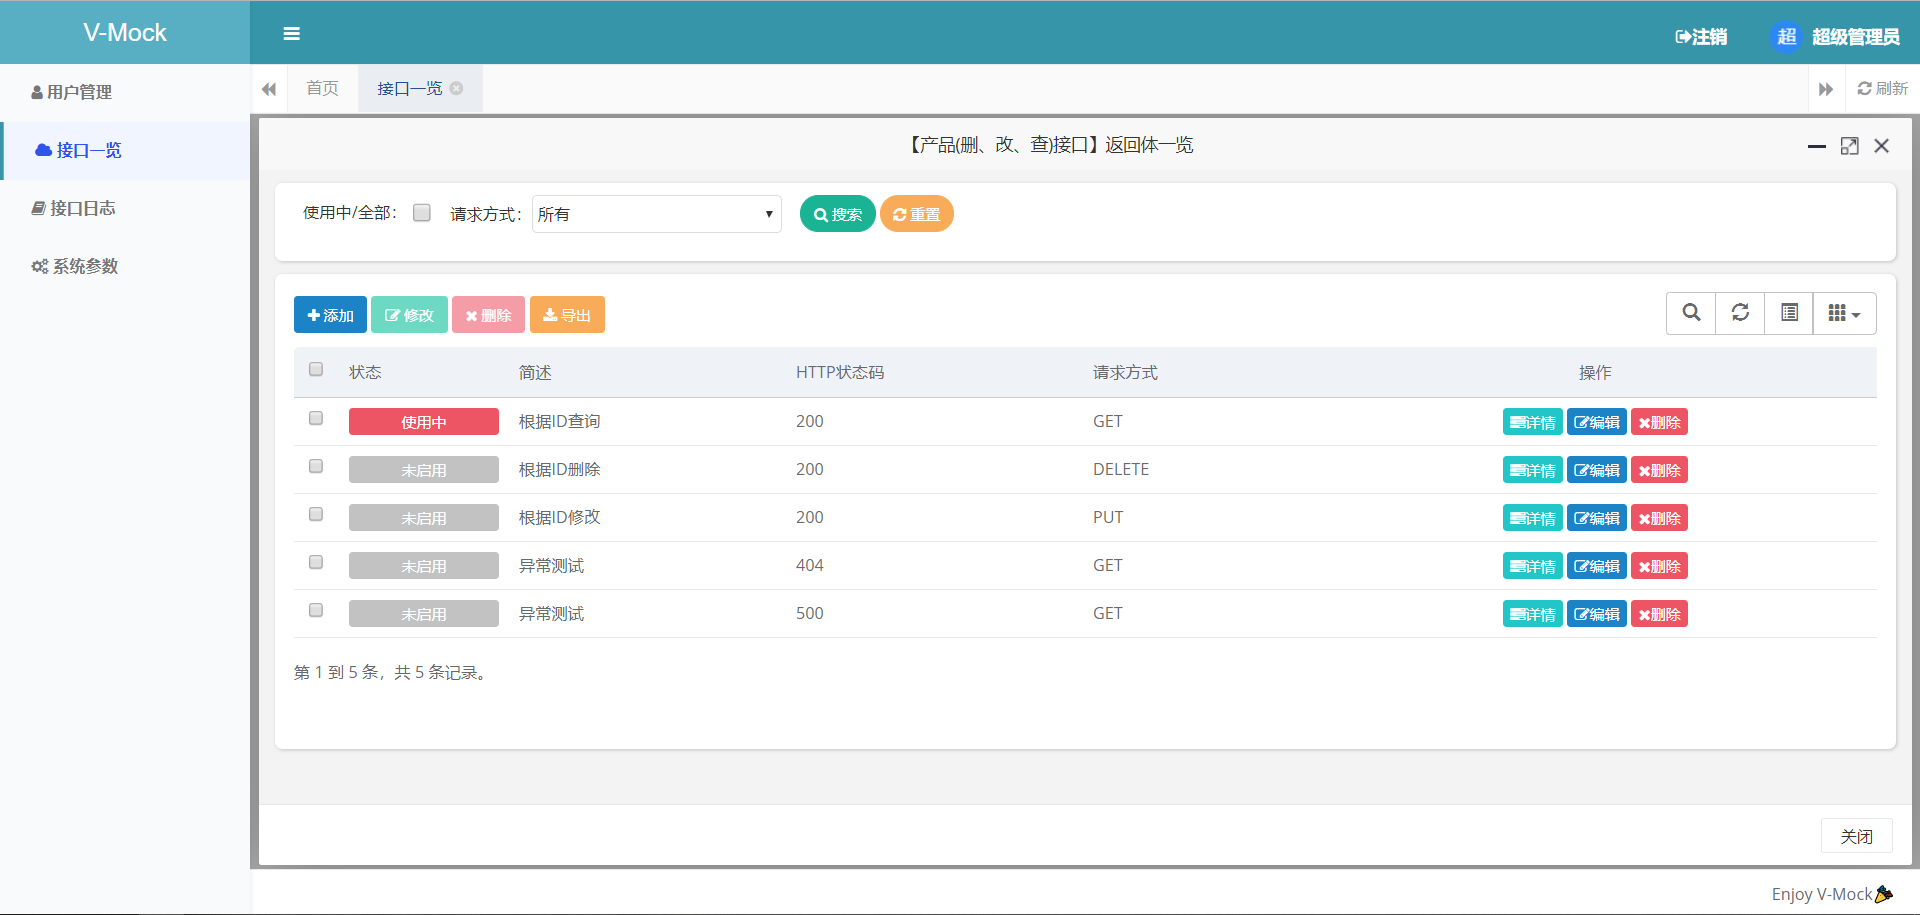Image resolution: width=1920 pixels, height=915 pixels.
Task: Toggle table search with magnifier icon
Action: tap(1691, 313)
